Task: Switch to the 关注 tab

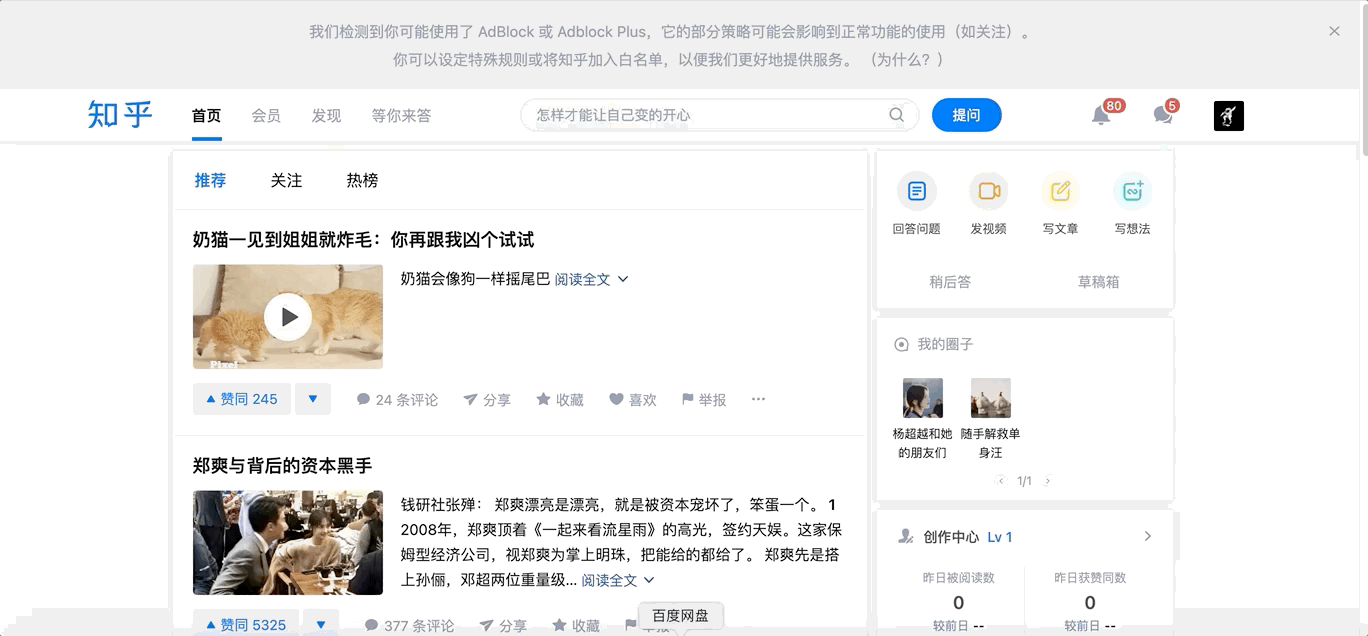Action: 286,181
